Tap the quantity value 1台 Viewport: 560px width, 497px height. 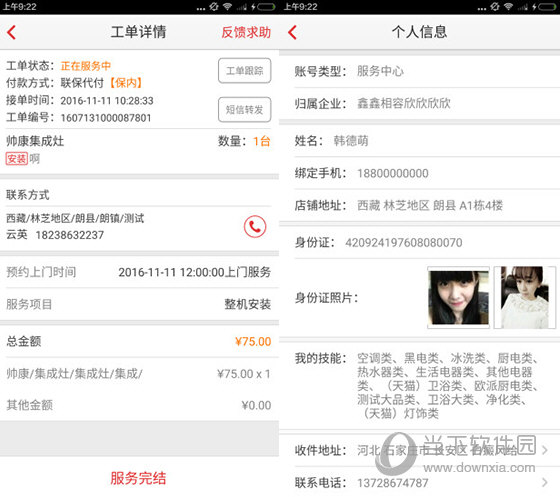click(262, 141)
